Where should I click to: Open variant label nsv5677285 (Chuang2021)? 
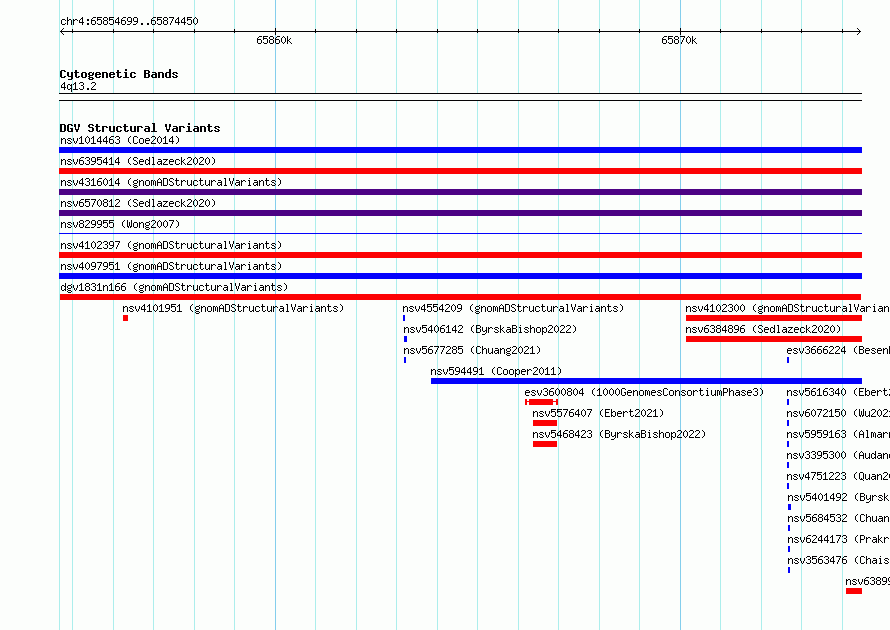(x=472, y=350)
